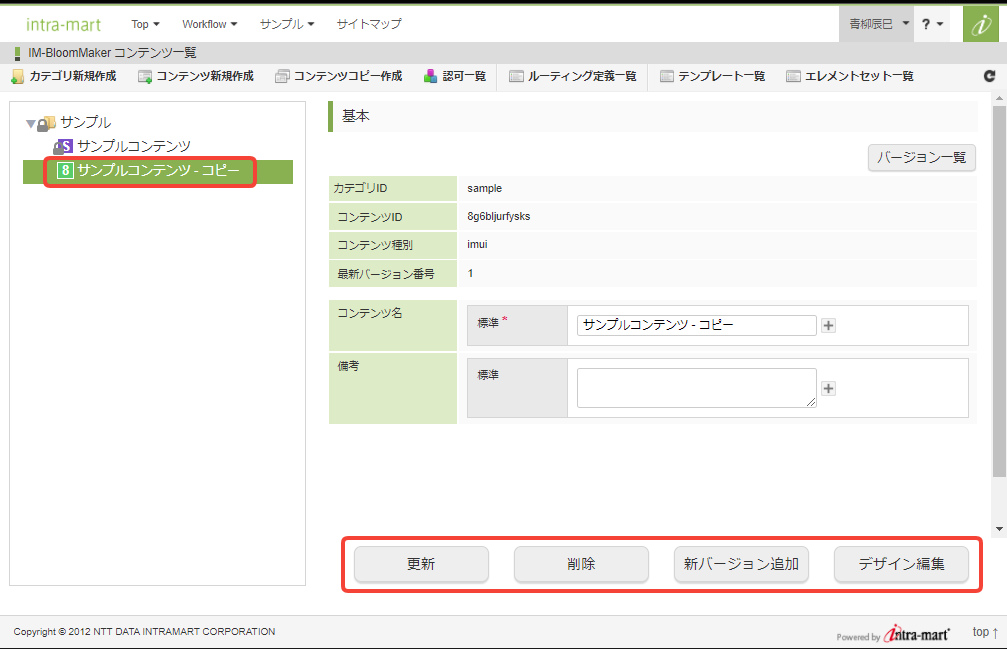Add locale with plus beside 備考
Viewport: 1007px width, 649px height.
(x=828, y=388)
